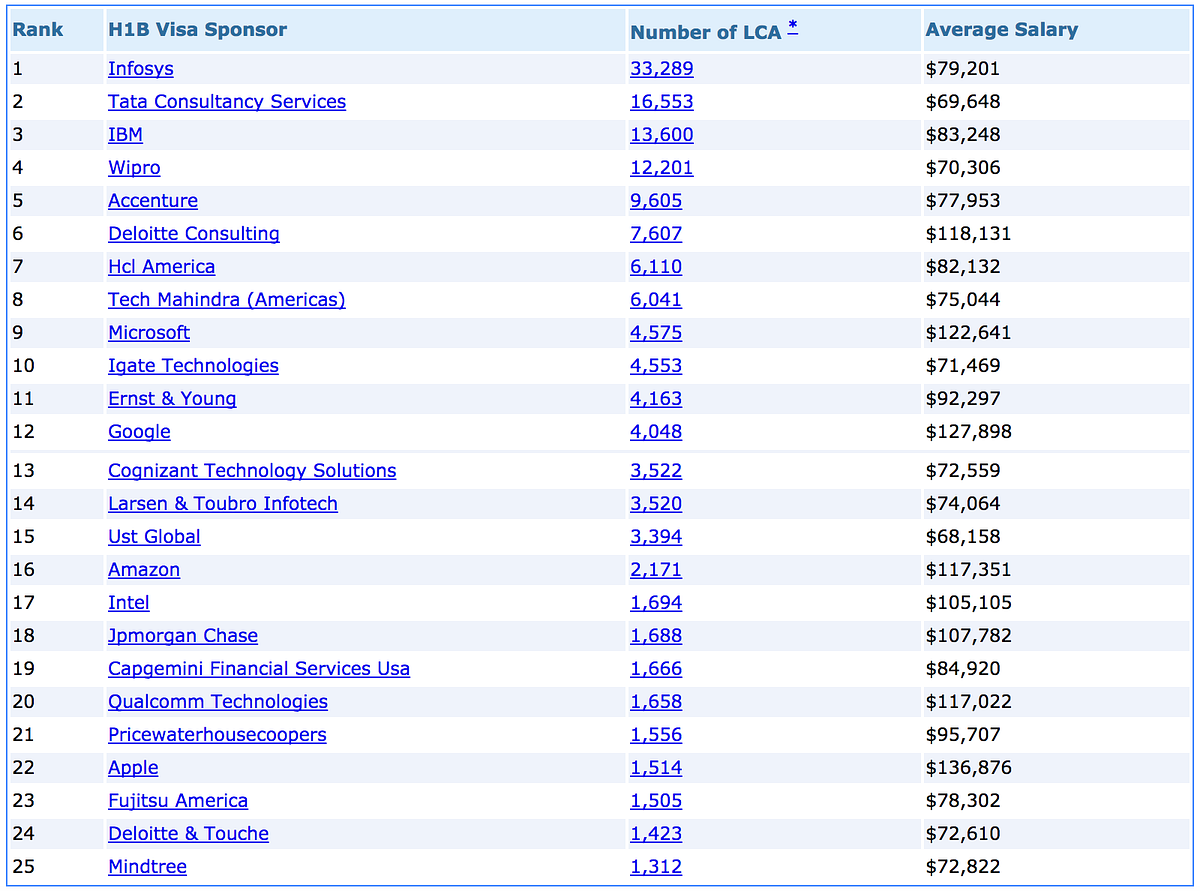Open the Amazon sponsor link
Viewport: 1200px width, 891px height.
[144, 570]
